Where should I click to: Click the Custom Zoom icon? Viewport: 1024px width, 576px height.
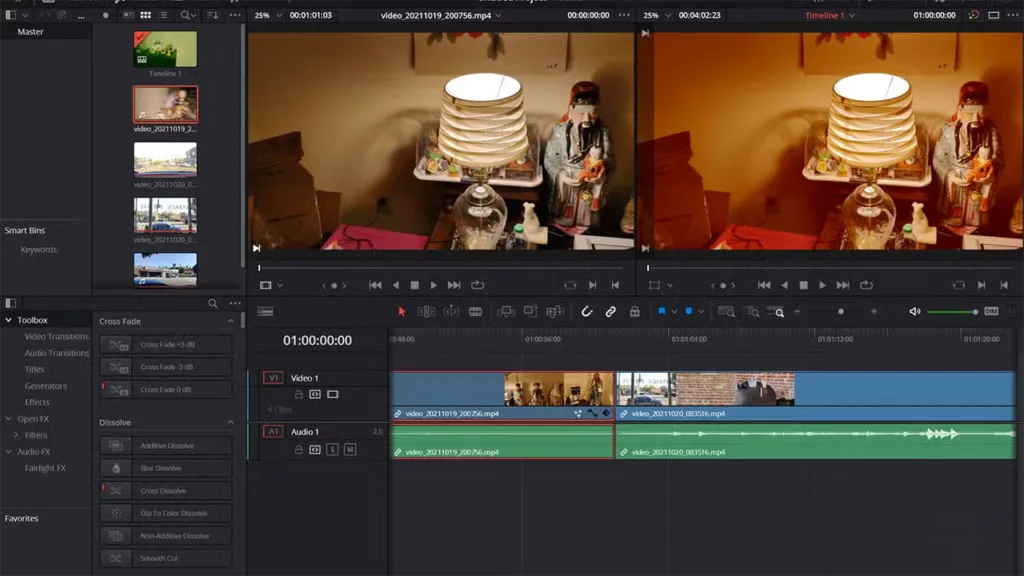[776, 312]
